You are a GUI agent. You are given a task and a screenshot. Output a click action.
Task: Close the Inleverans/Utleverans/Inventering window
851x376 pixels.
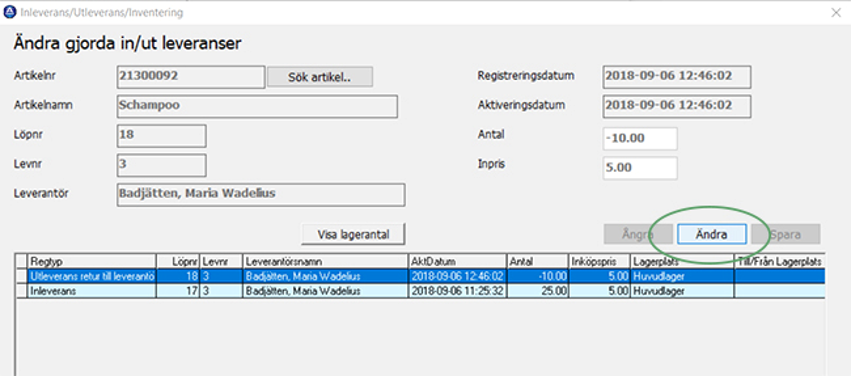click(836, 13)
